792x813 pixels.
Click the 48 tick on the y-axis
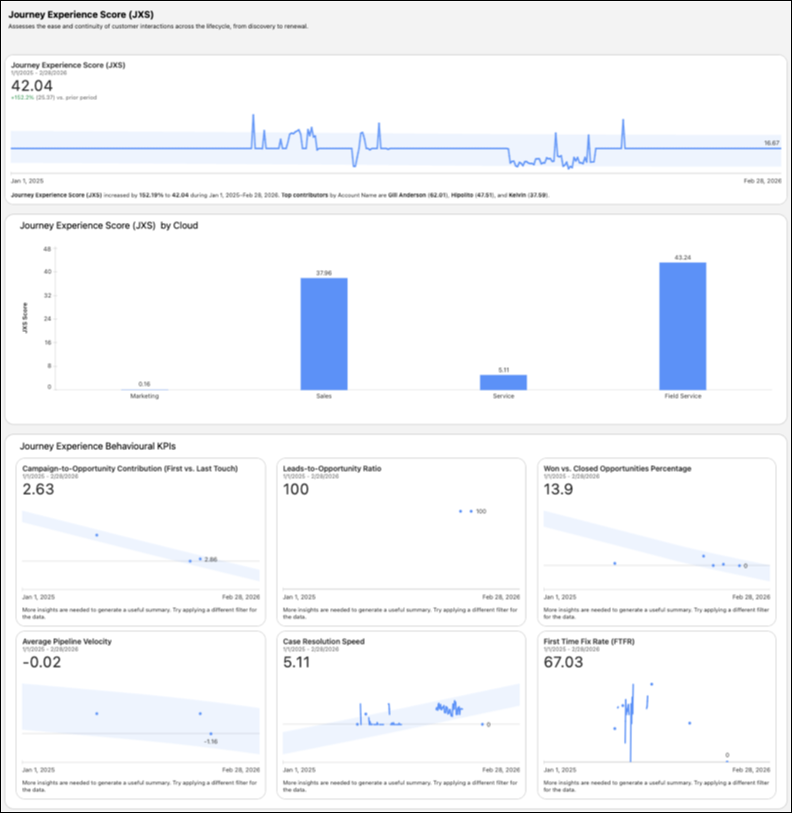point(47,249)
